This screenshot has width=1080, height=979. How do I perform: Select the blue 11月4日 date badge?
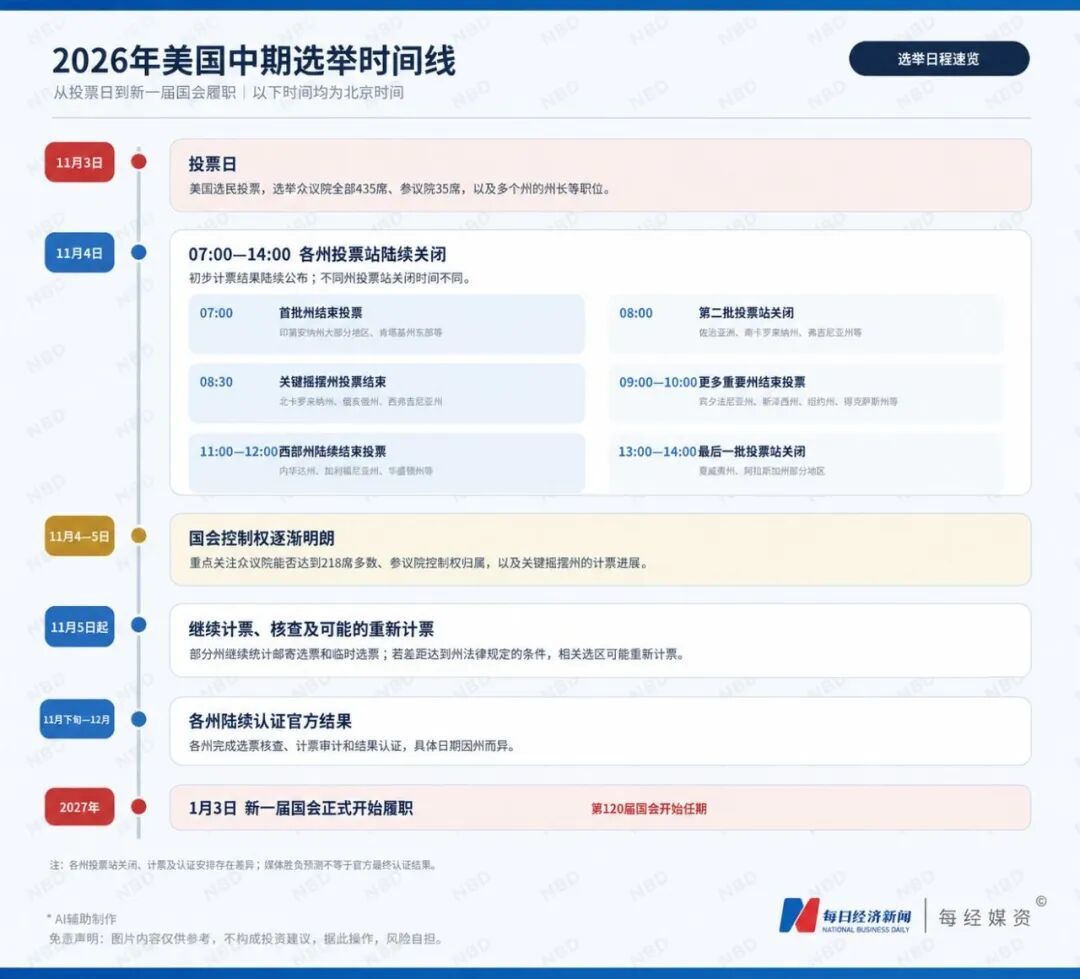click(79, 253)
